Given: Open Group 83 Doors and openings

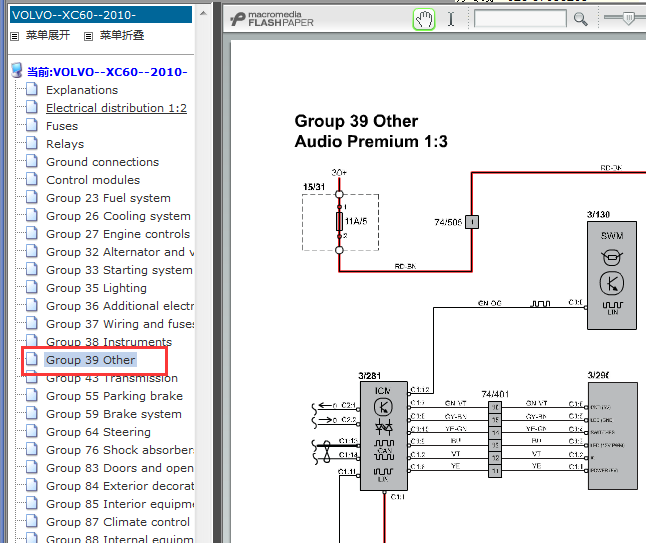Looking at the screenshot, I should [120, 468].
